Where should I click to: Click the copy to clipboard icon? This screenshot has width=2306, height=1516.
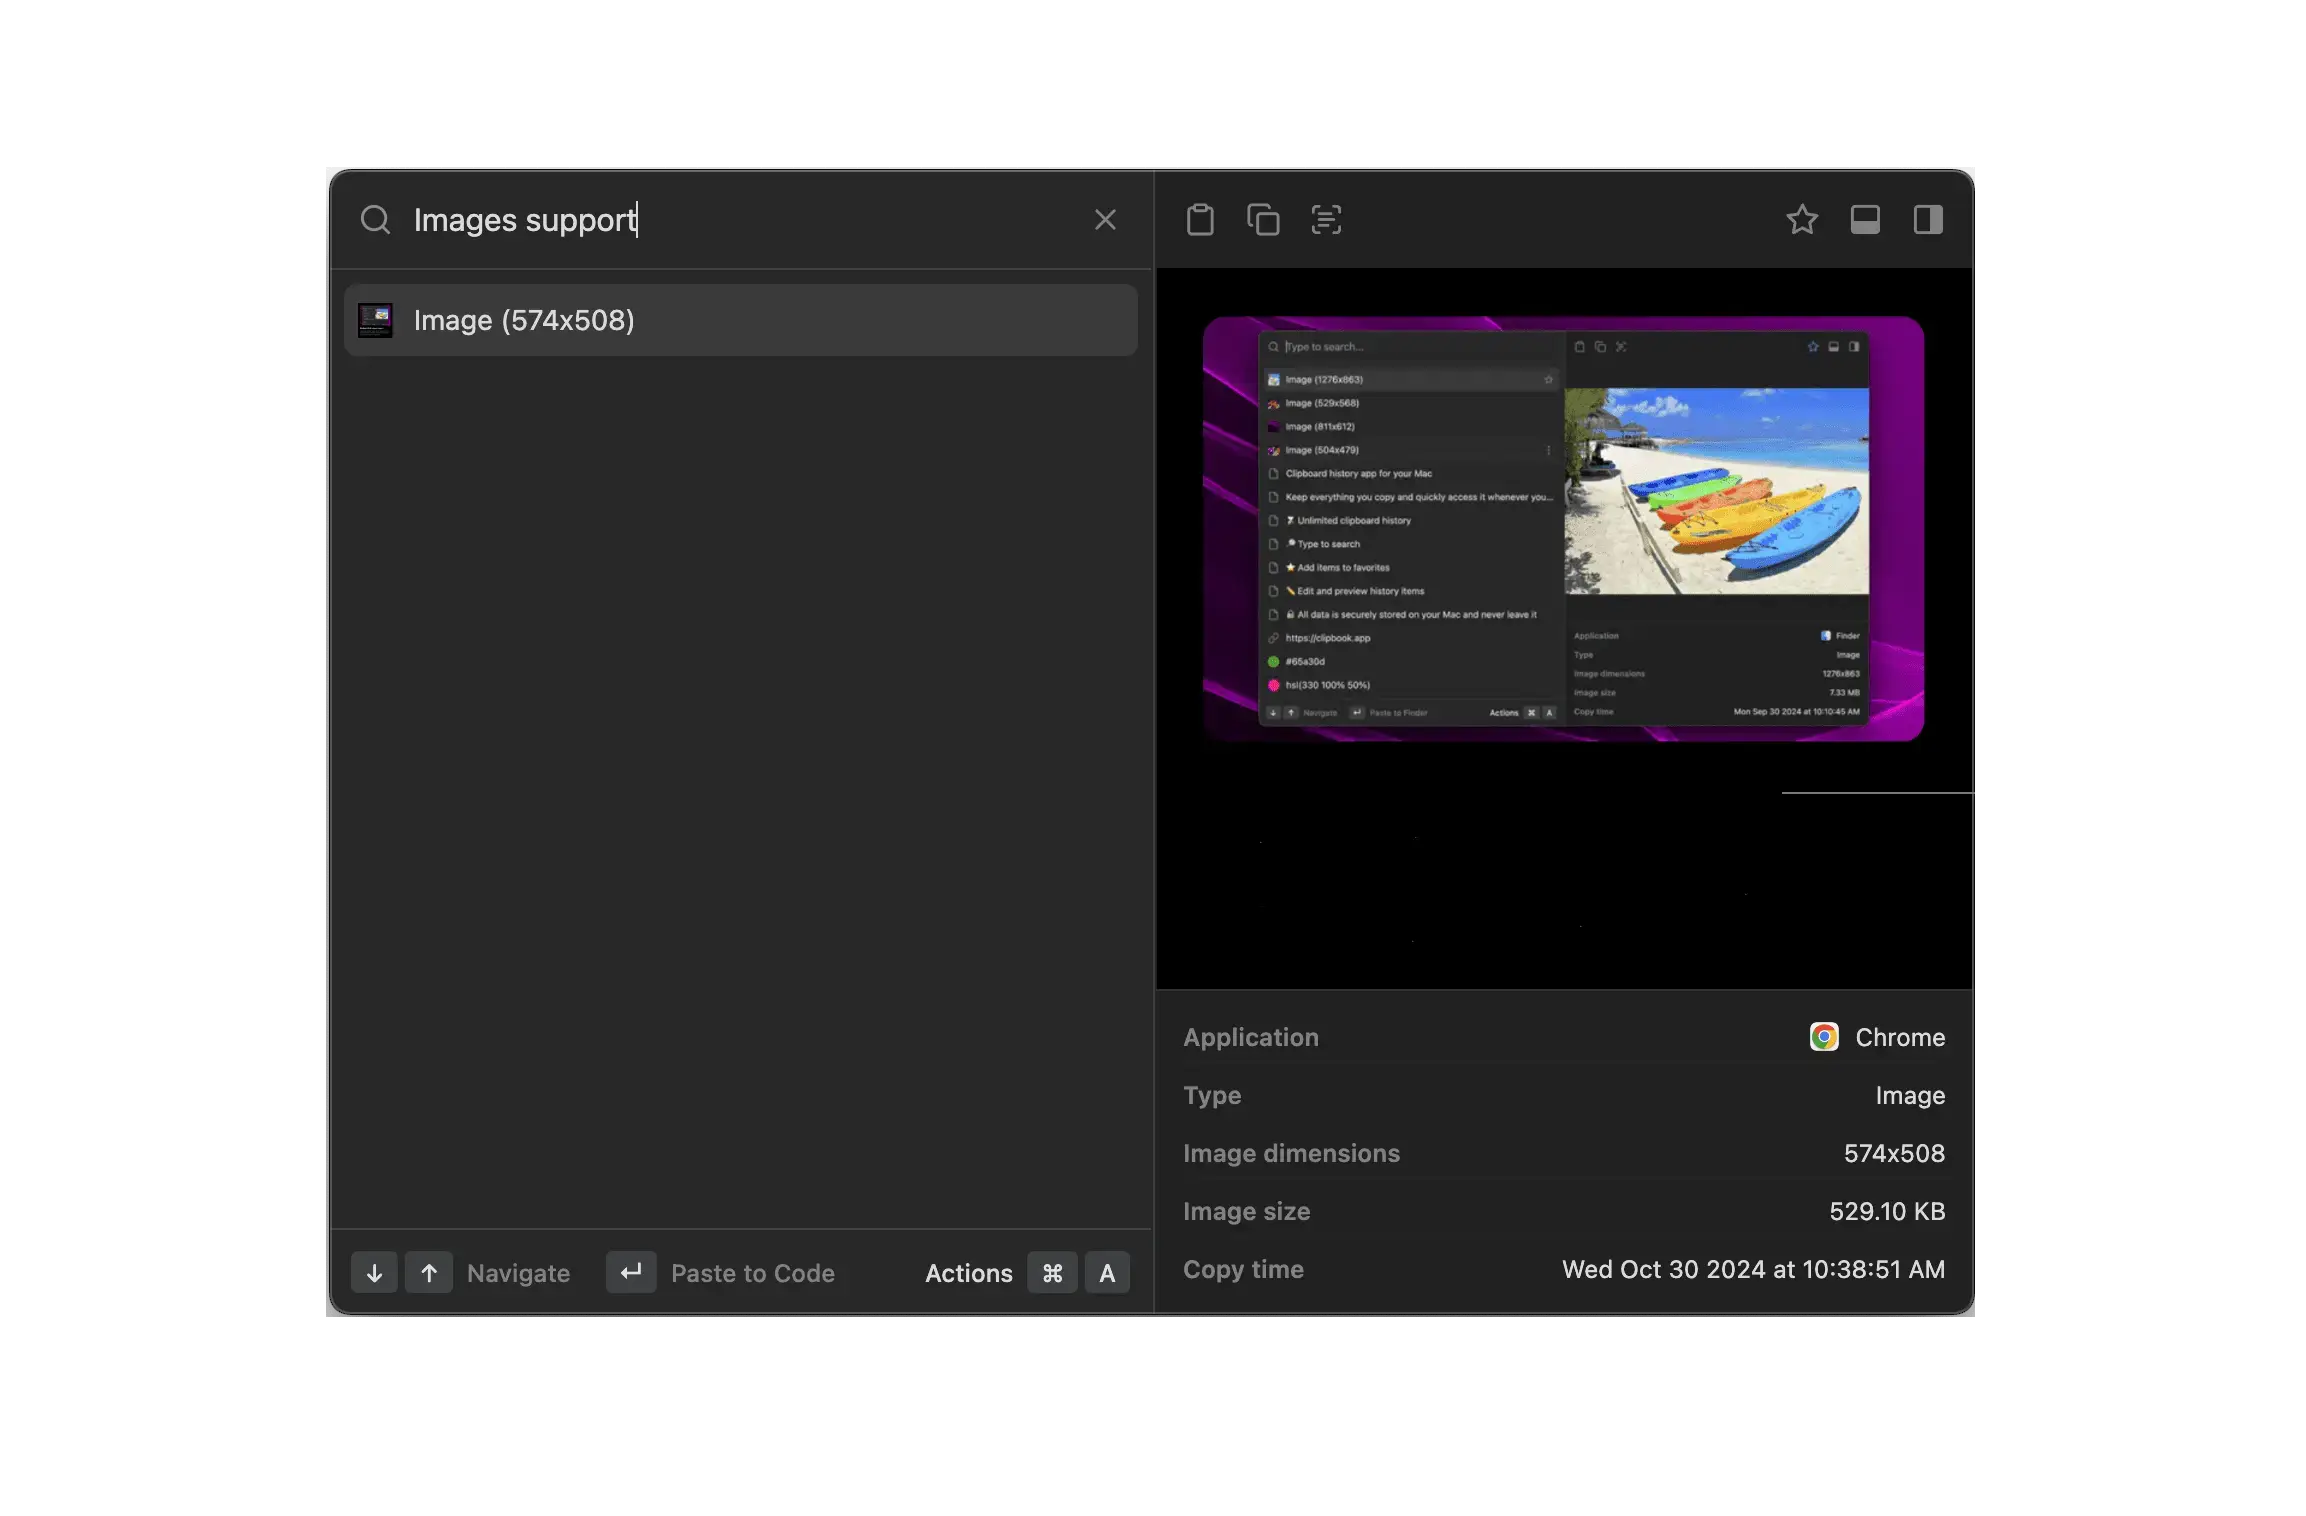tap(1263, 219)
